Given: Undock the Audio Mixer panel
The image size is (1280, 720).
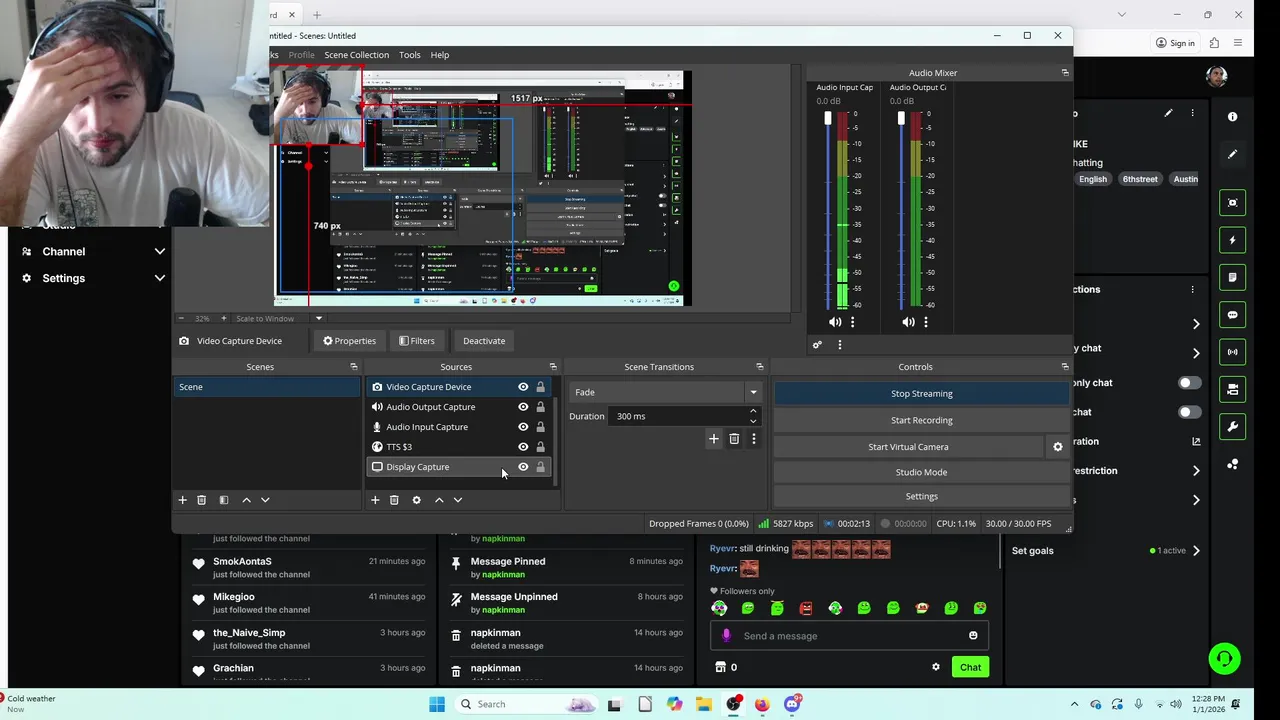Looking at the screenshot, I should point(1065,73).
